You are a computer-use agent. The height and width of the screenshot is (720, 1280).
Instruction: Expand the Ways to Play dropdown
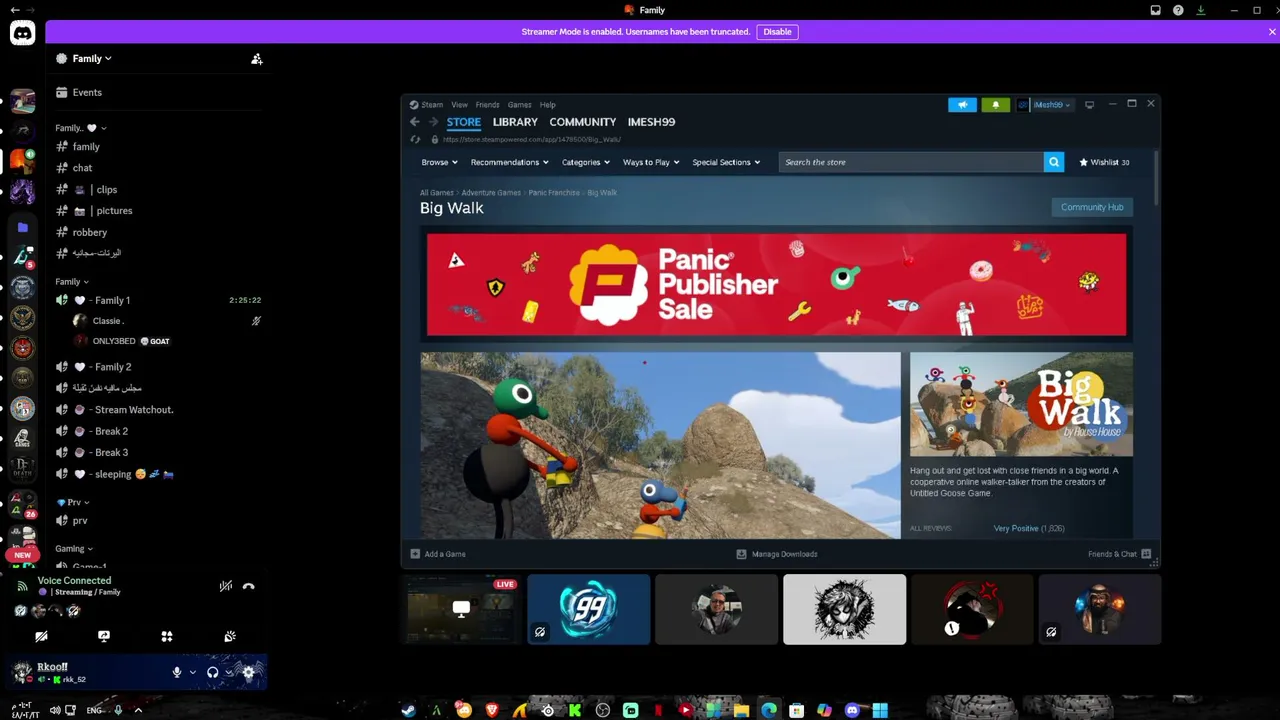[x=651, y=162]
